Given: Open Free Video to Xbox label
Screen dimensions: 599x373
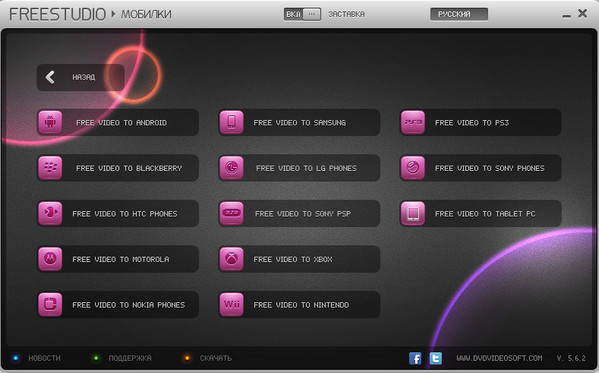Looking at the screenshot, I should click(293, 259).
